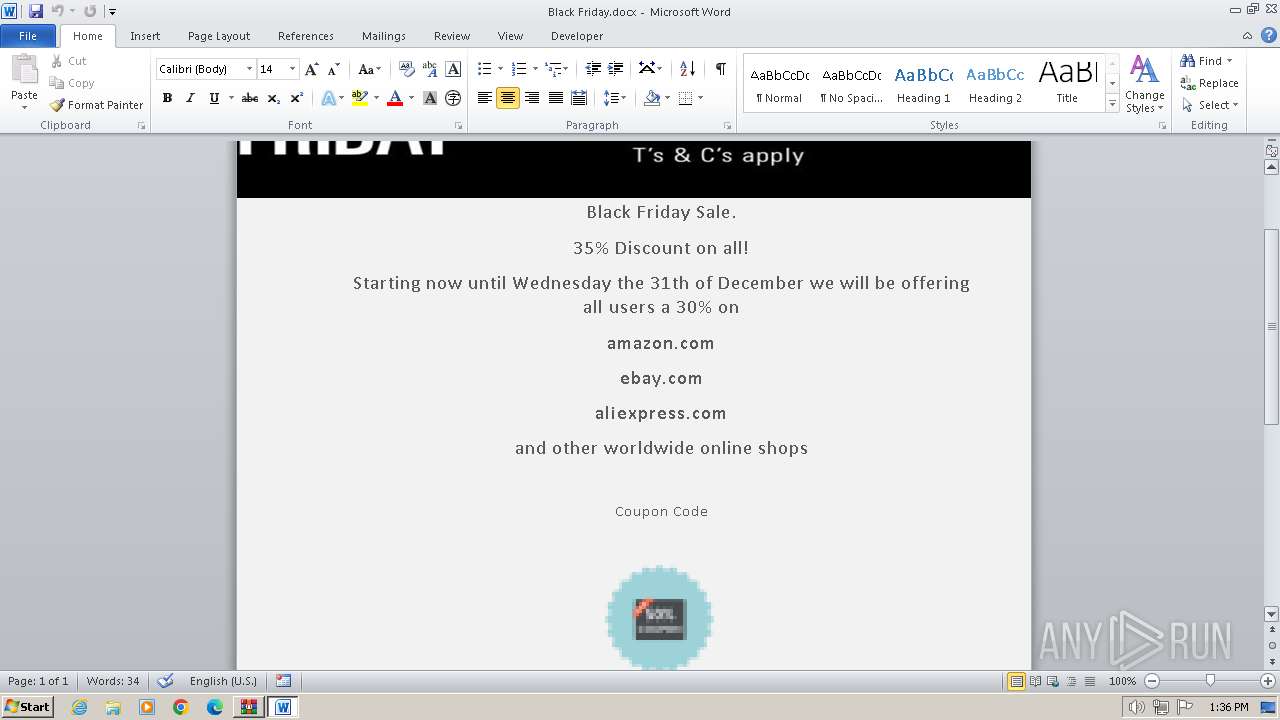Toggle Italic formatting
The height and width of the screenshot is (720, 1280).
click(x=190, y=98)
